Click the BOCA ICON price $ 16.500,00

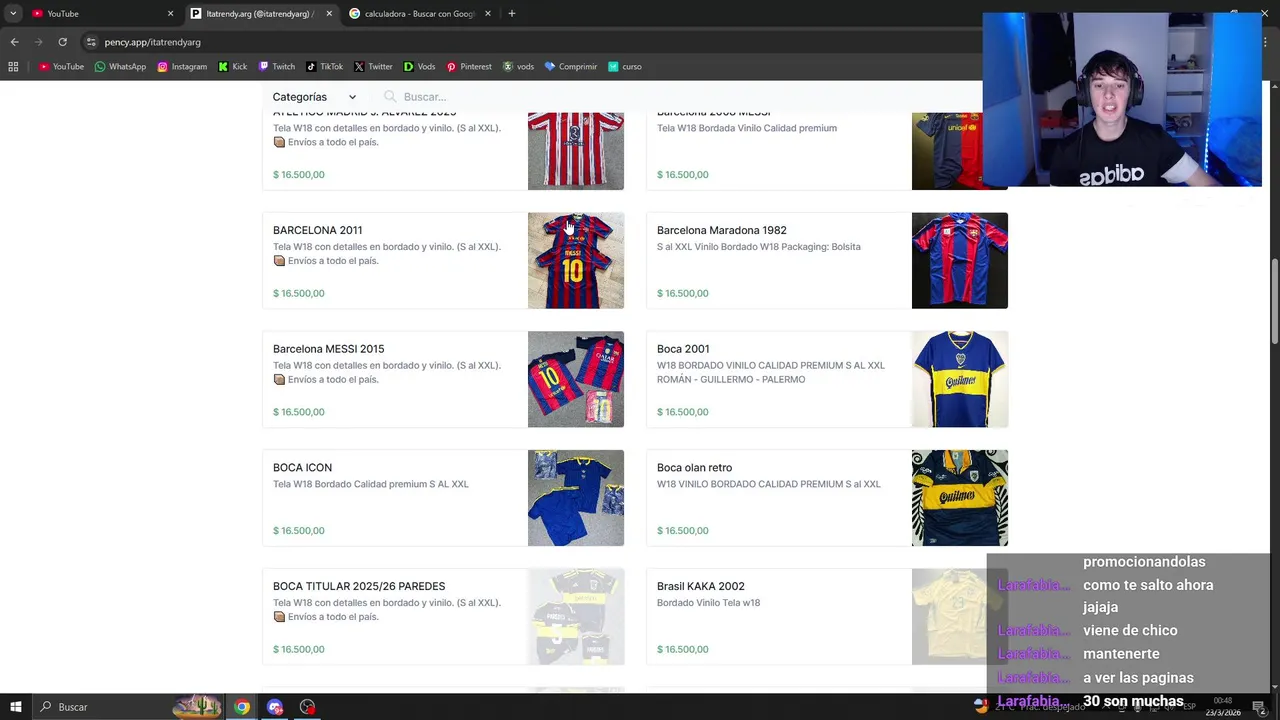click(299, 531)
